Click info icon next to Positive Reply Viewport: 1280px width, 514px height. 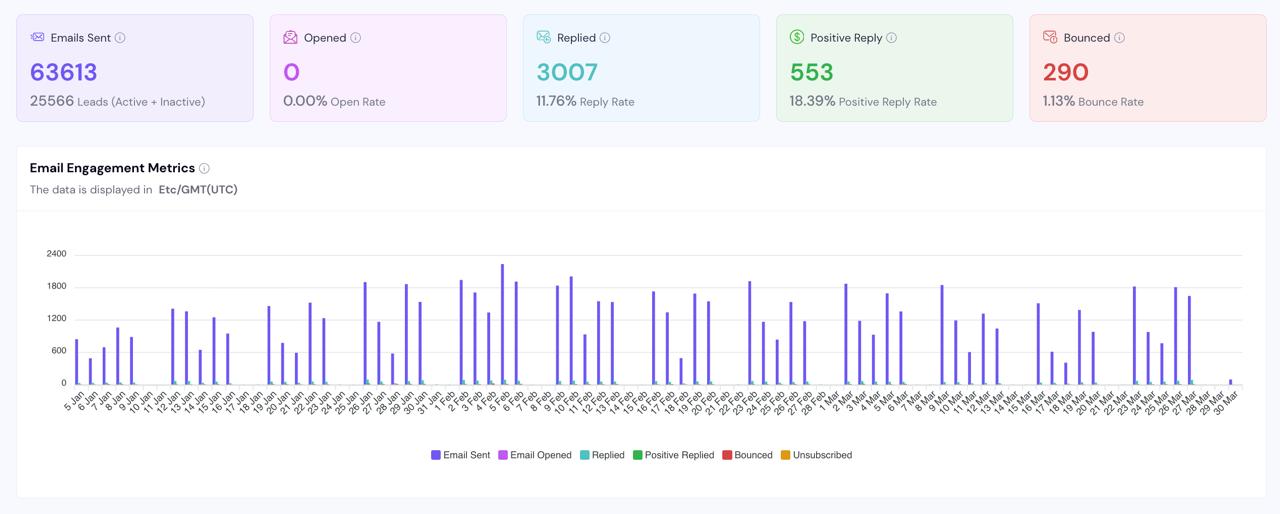[892, 38]
